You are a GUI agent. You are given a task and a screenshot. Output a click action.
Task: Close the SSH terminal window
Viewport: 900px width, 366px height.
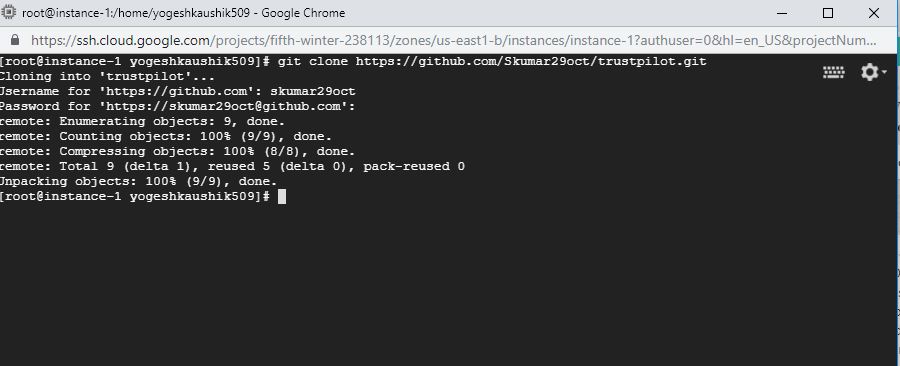(x=874, y=13)
